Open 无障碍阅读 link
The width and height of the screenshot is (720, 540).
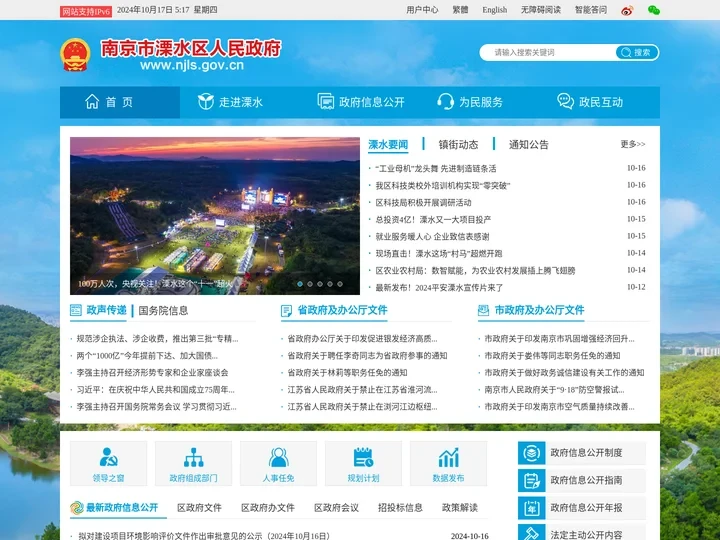541,10
